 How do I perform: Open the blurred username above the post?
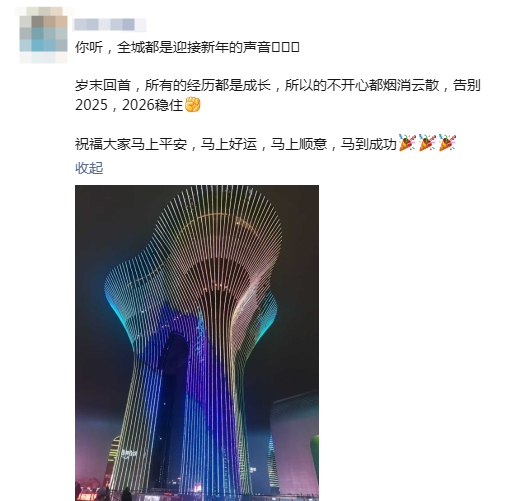click(110, 25)
